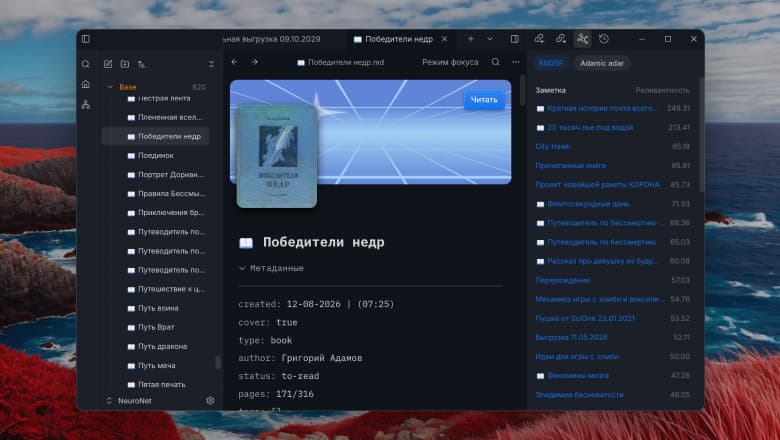Open search via left ribbon magnifier
The width and height of the screenshot is (780, 440).
pyautogui.click(x=86, y=64)
